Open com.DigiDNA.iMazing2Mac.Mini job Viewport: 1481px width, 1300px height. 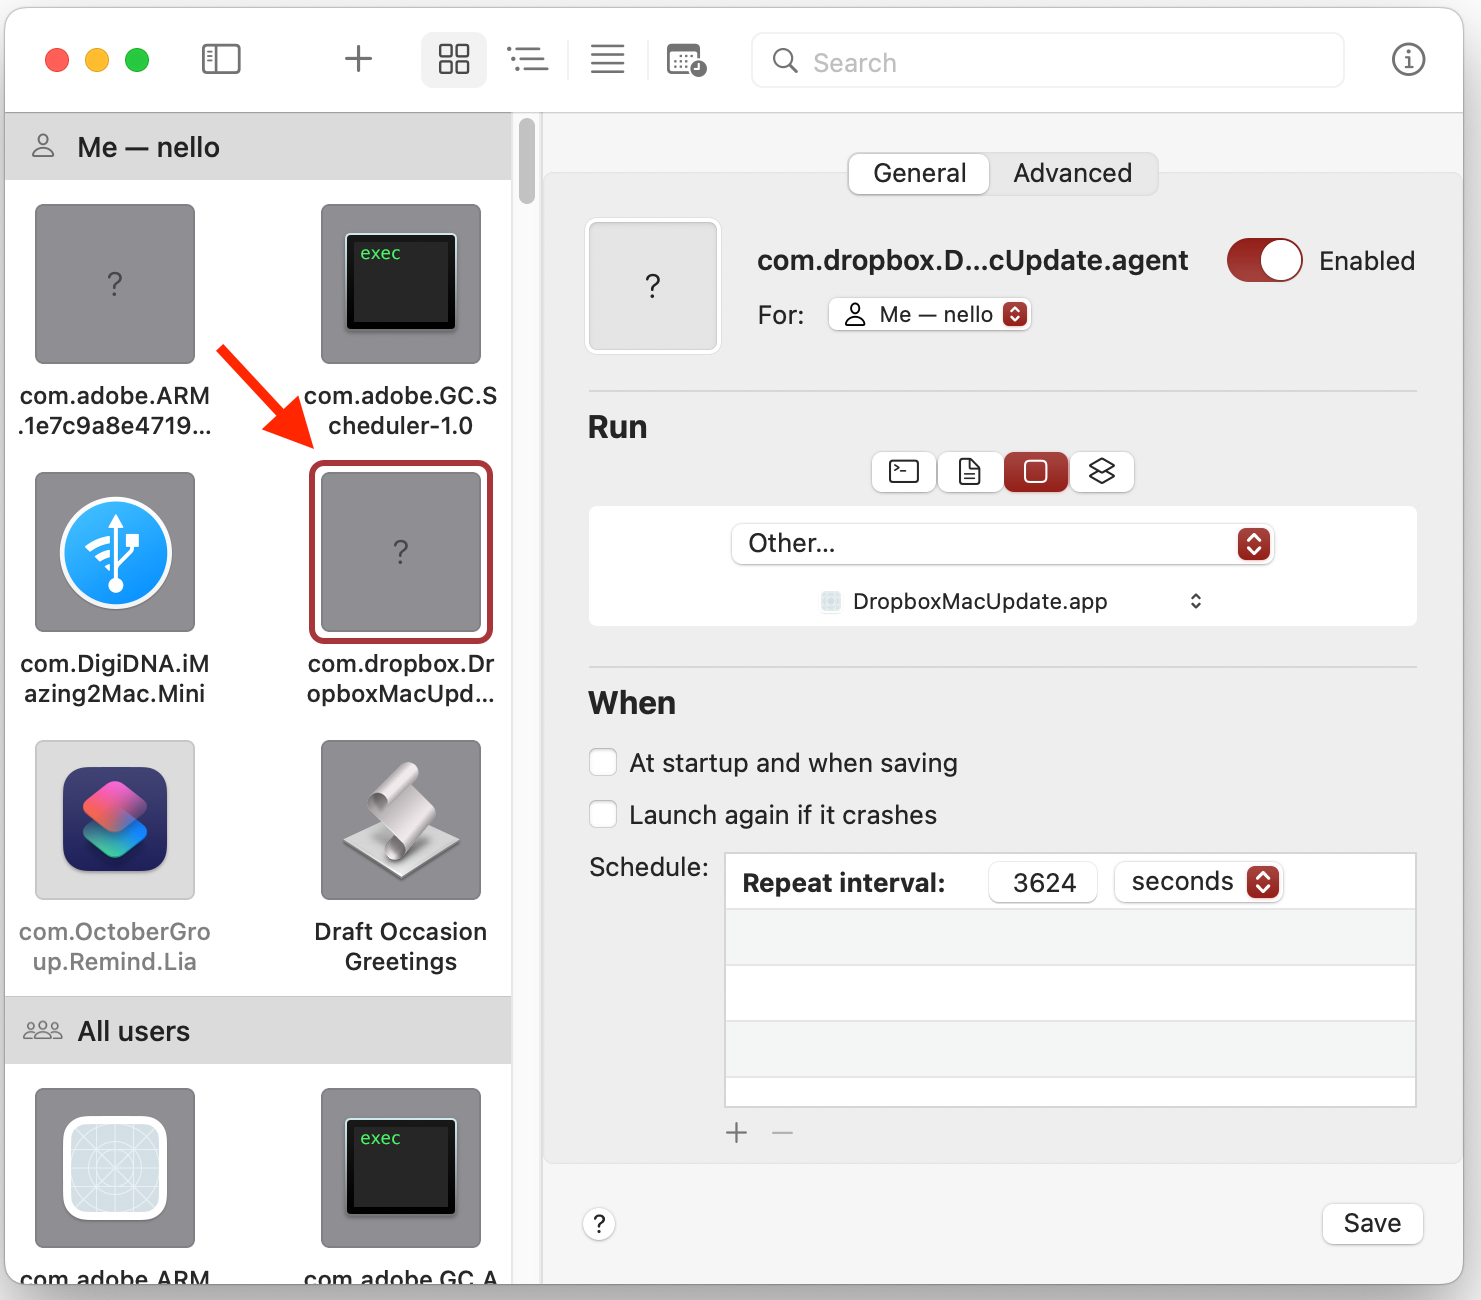tap(115, 552)
